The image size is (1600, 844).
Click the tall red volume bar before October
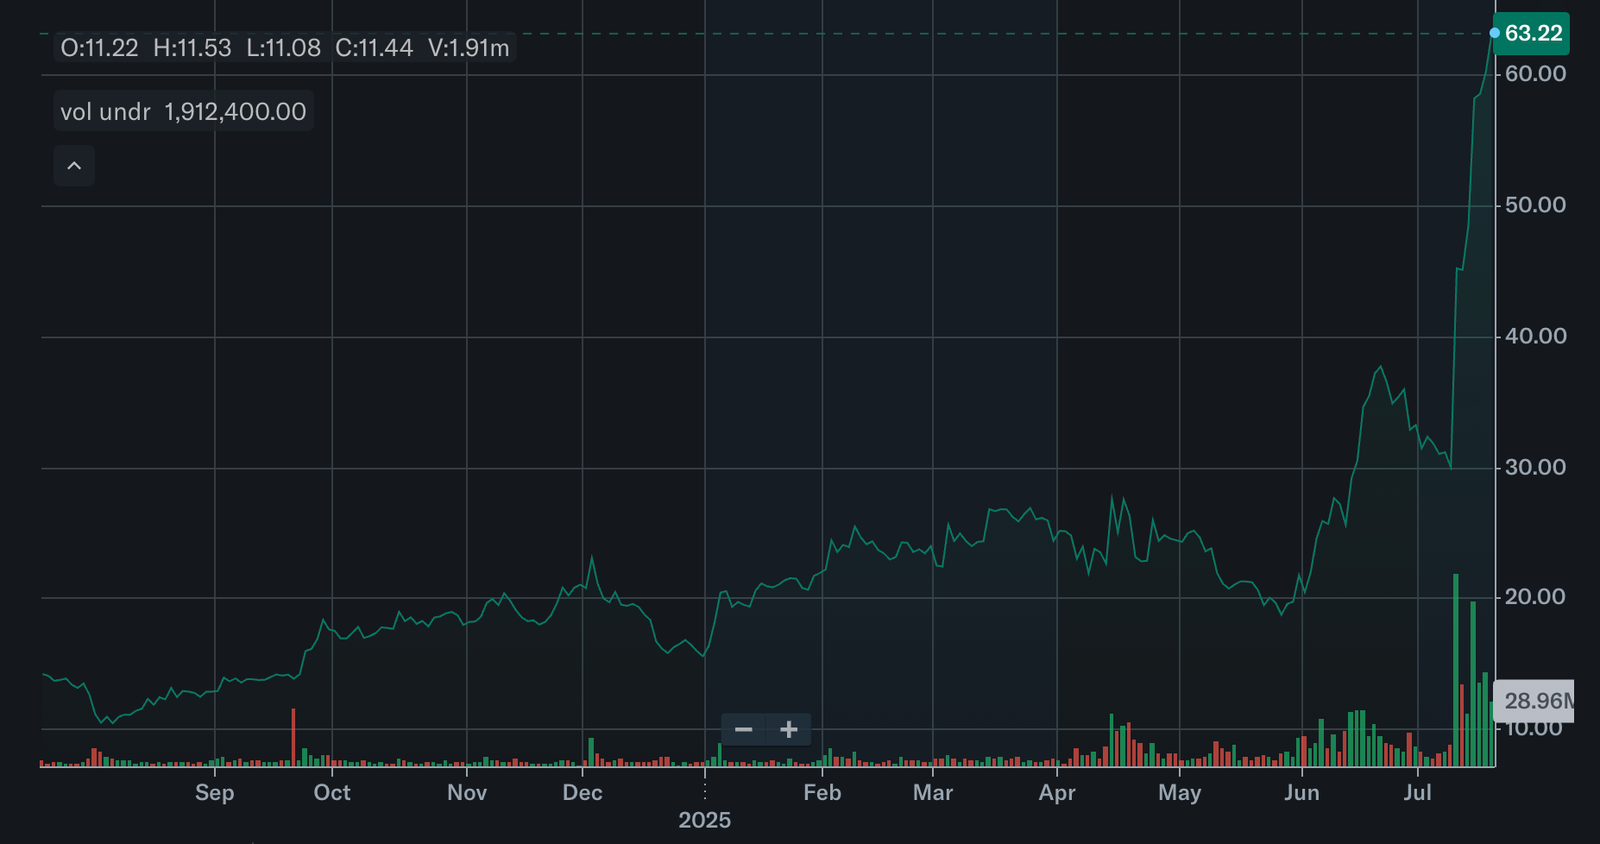(293, 736)
